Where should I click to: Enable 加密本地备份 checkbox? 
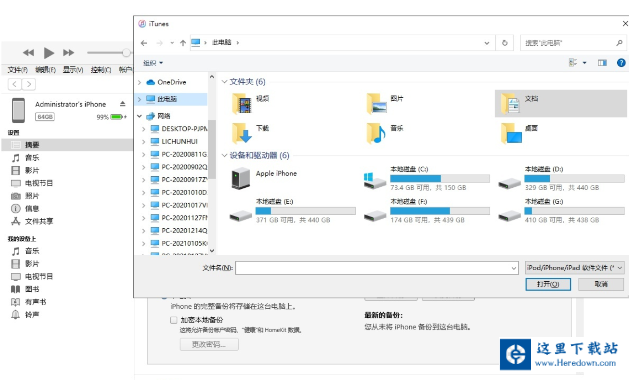pos(173,320)
